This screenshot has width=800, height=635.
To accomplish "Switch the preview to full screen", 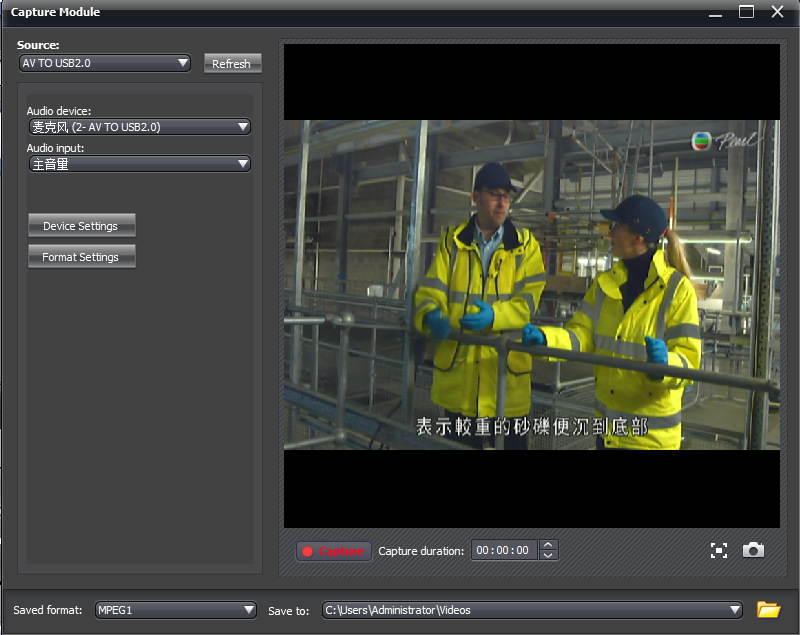I will pyautogui.click(x=718, y=550).
